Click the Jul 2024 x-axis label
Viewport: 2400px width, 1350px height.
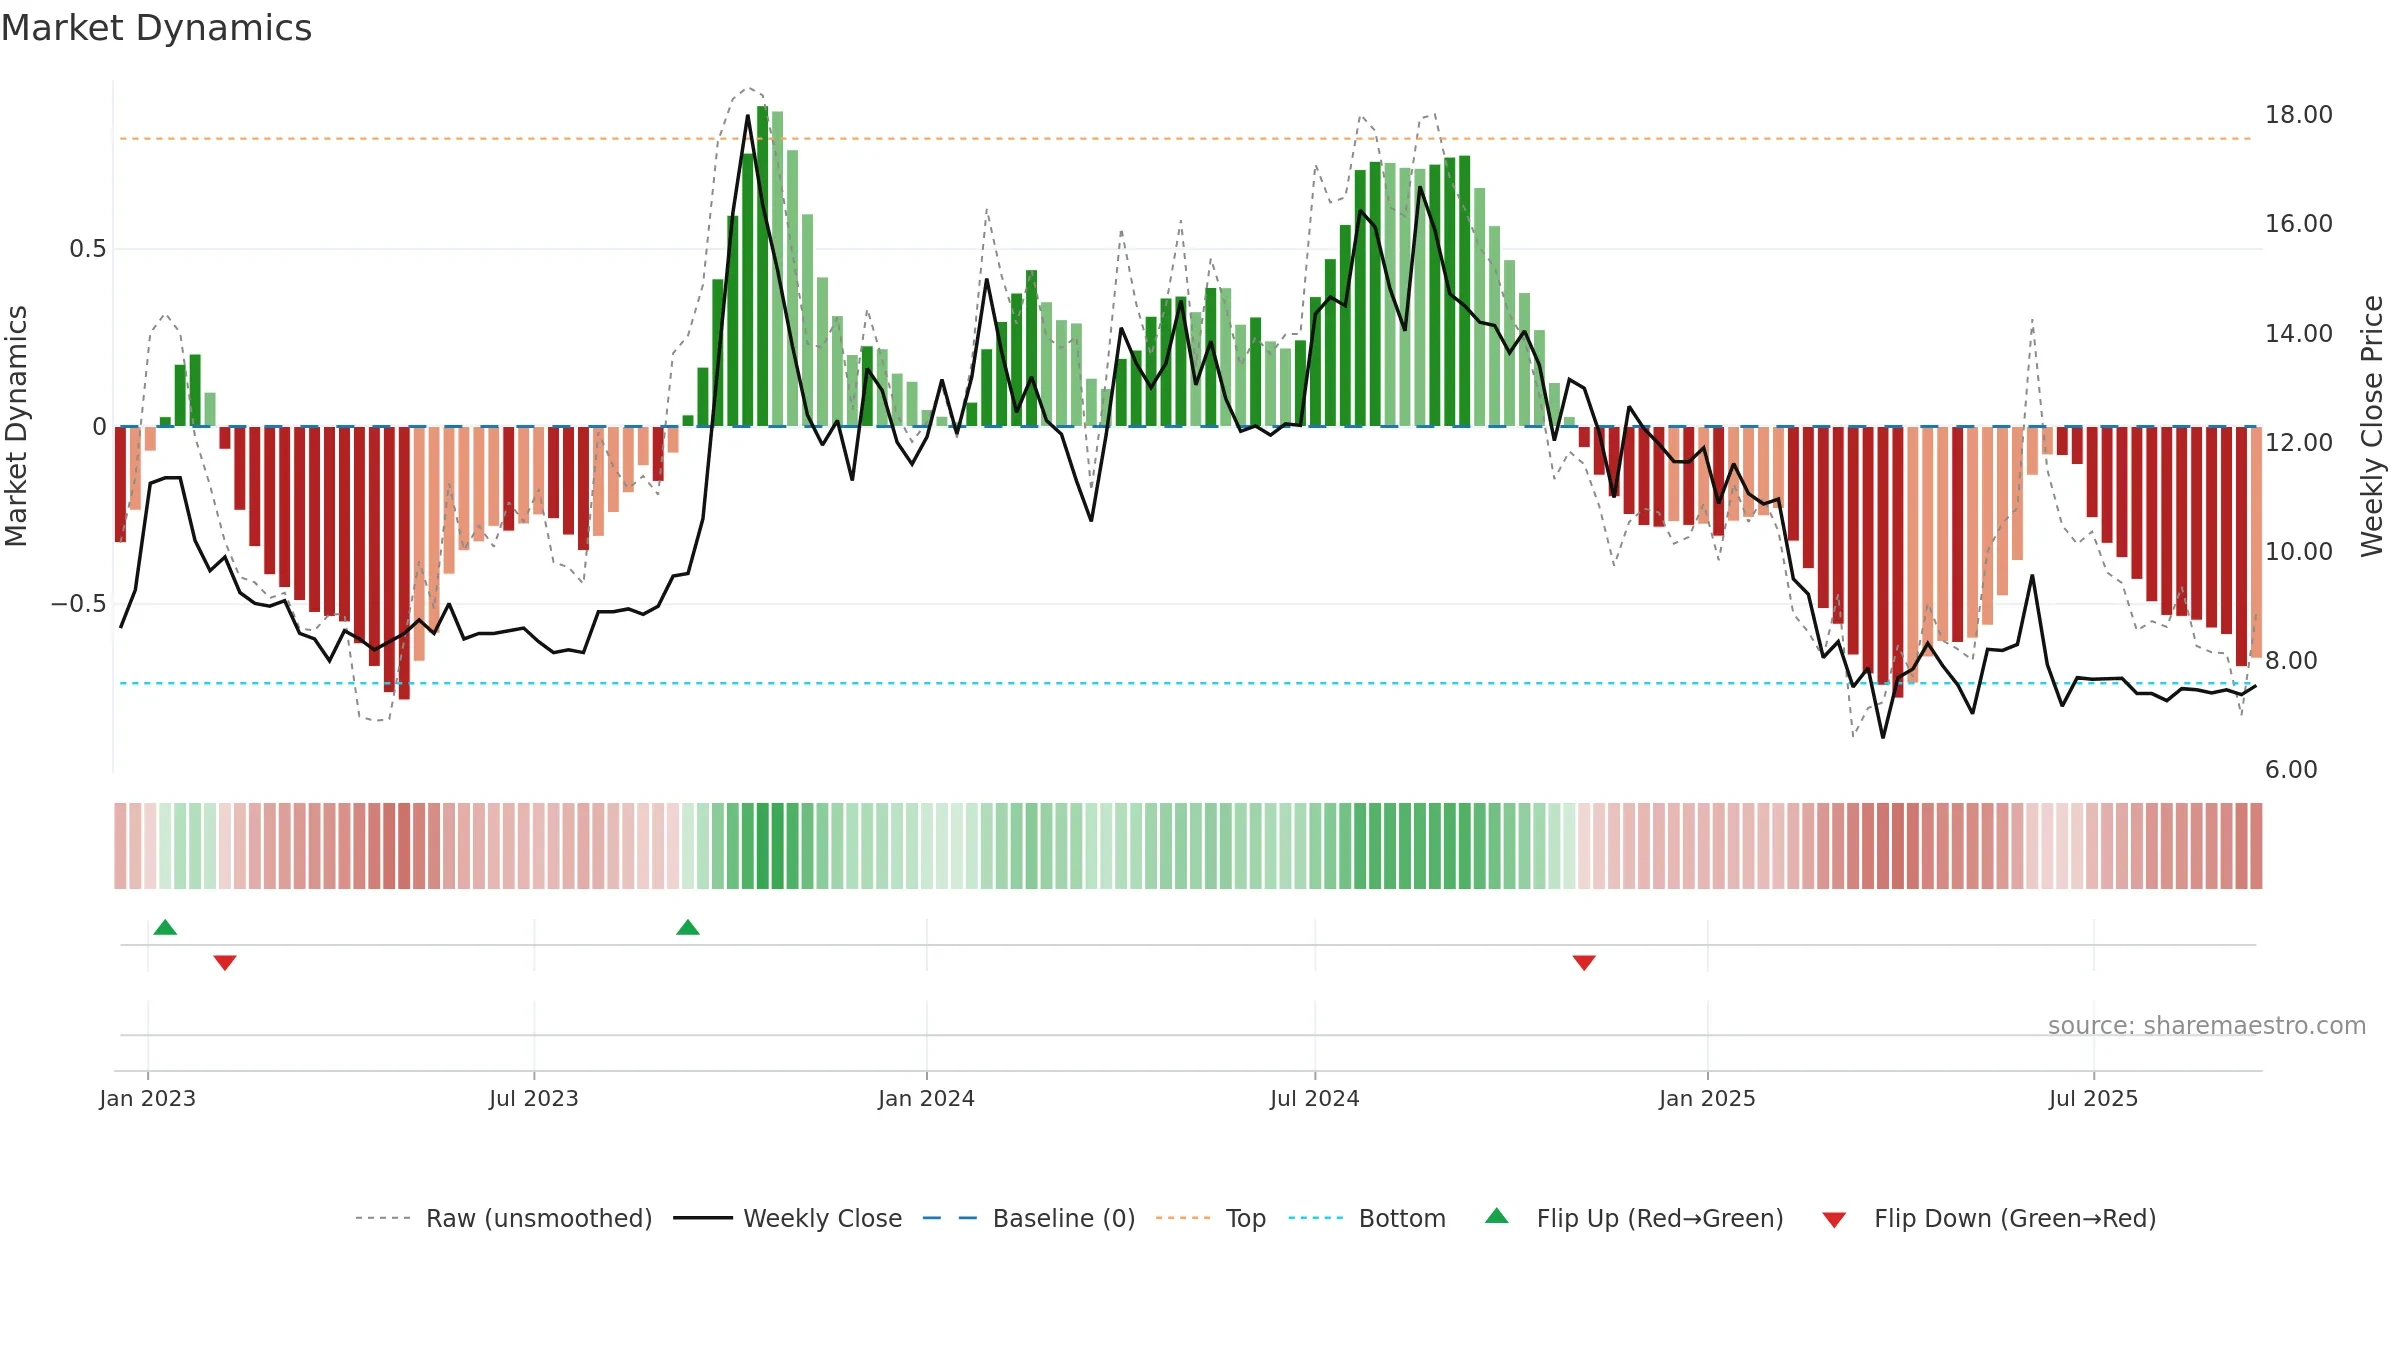tap(1315, 1098)
